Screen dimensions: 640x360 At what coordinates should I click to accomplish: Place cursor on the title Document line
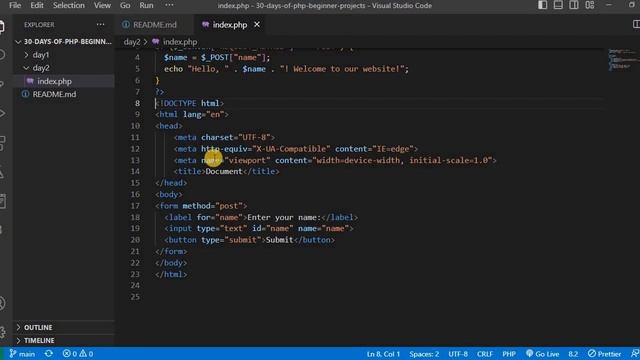tap(227, 171)
